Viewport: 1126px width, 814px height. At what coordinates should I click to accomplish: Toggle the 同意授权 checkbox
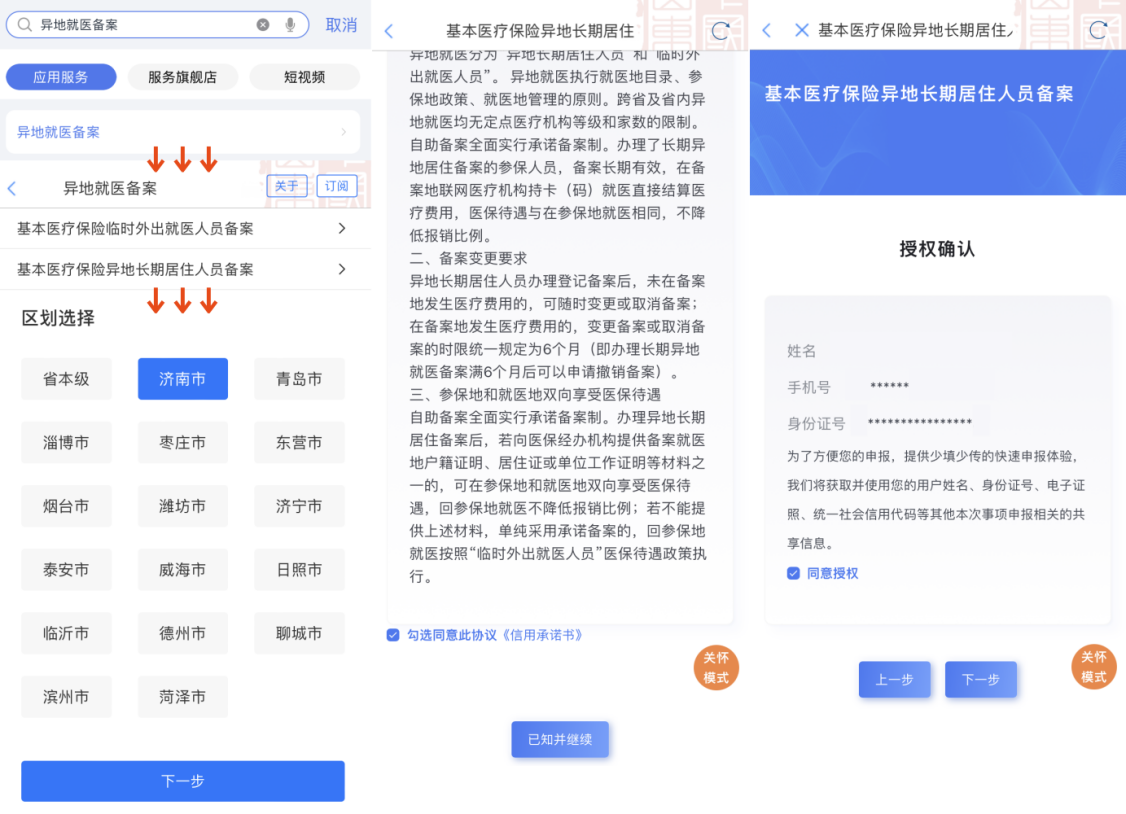794,574
